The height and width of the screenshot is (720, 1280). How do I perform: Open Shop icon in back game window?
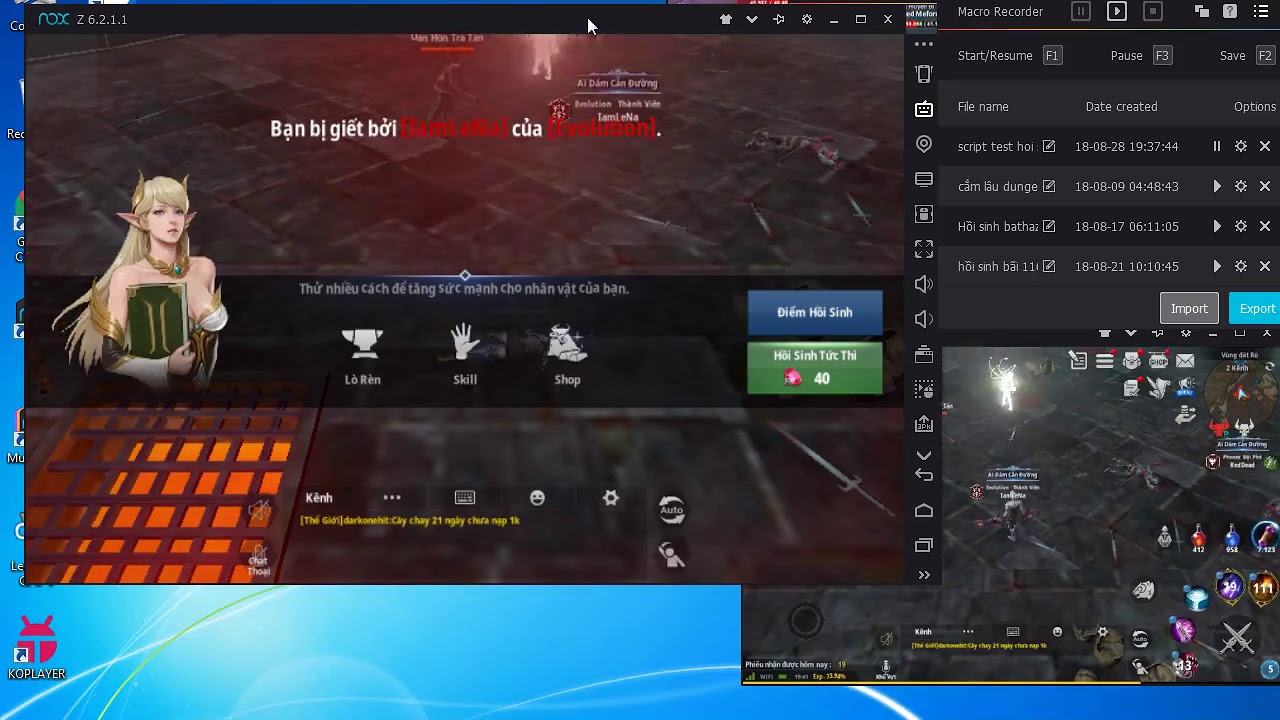pos(1159,361)
